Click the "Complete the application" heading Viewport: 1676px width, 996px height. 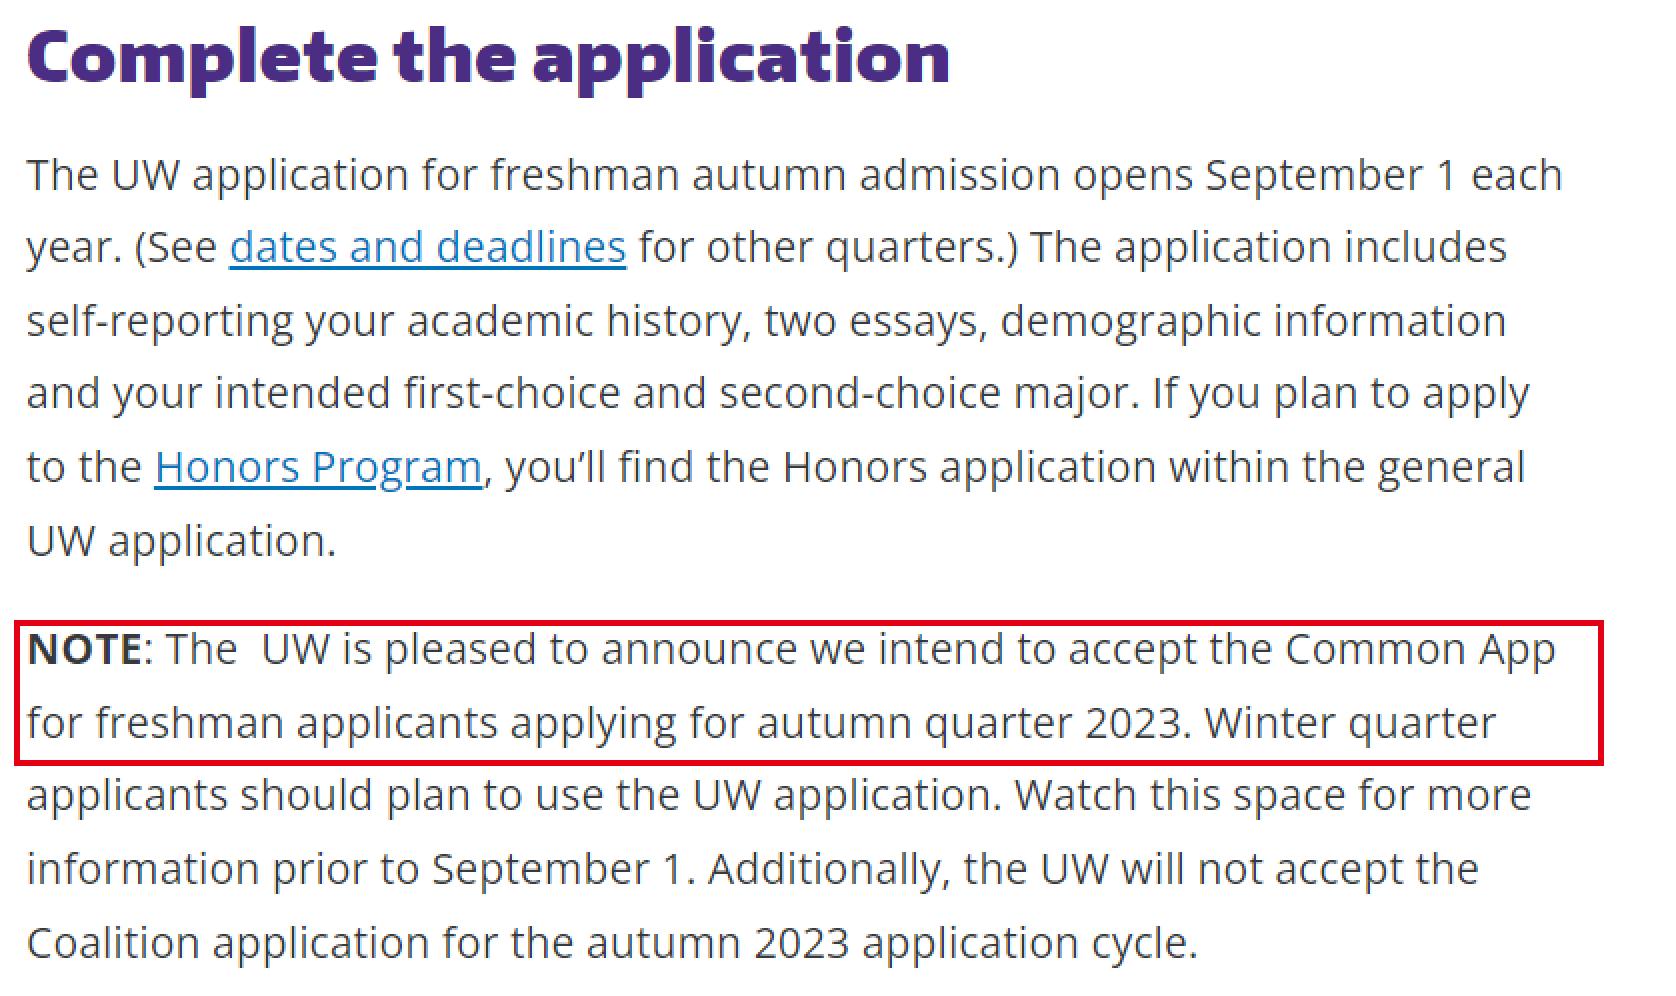[488, 57]
